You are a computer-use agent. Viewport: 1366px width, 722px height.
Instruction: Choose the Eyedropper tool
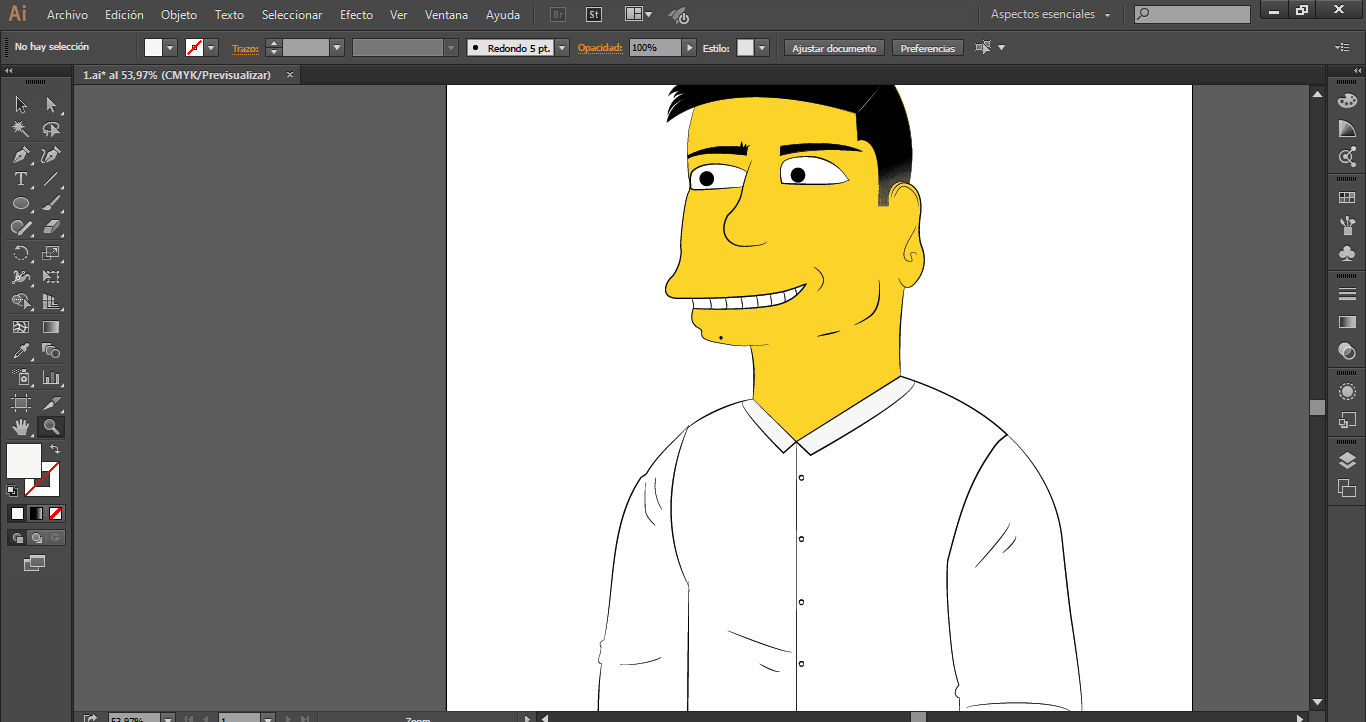(20, 351)
